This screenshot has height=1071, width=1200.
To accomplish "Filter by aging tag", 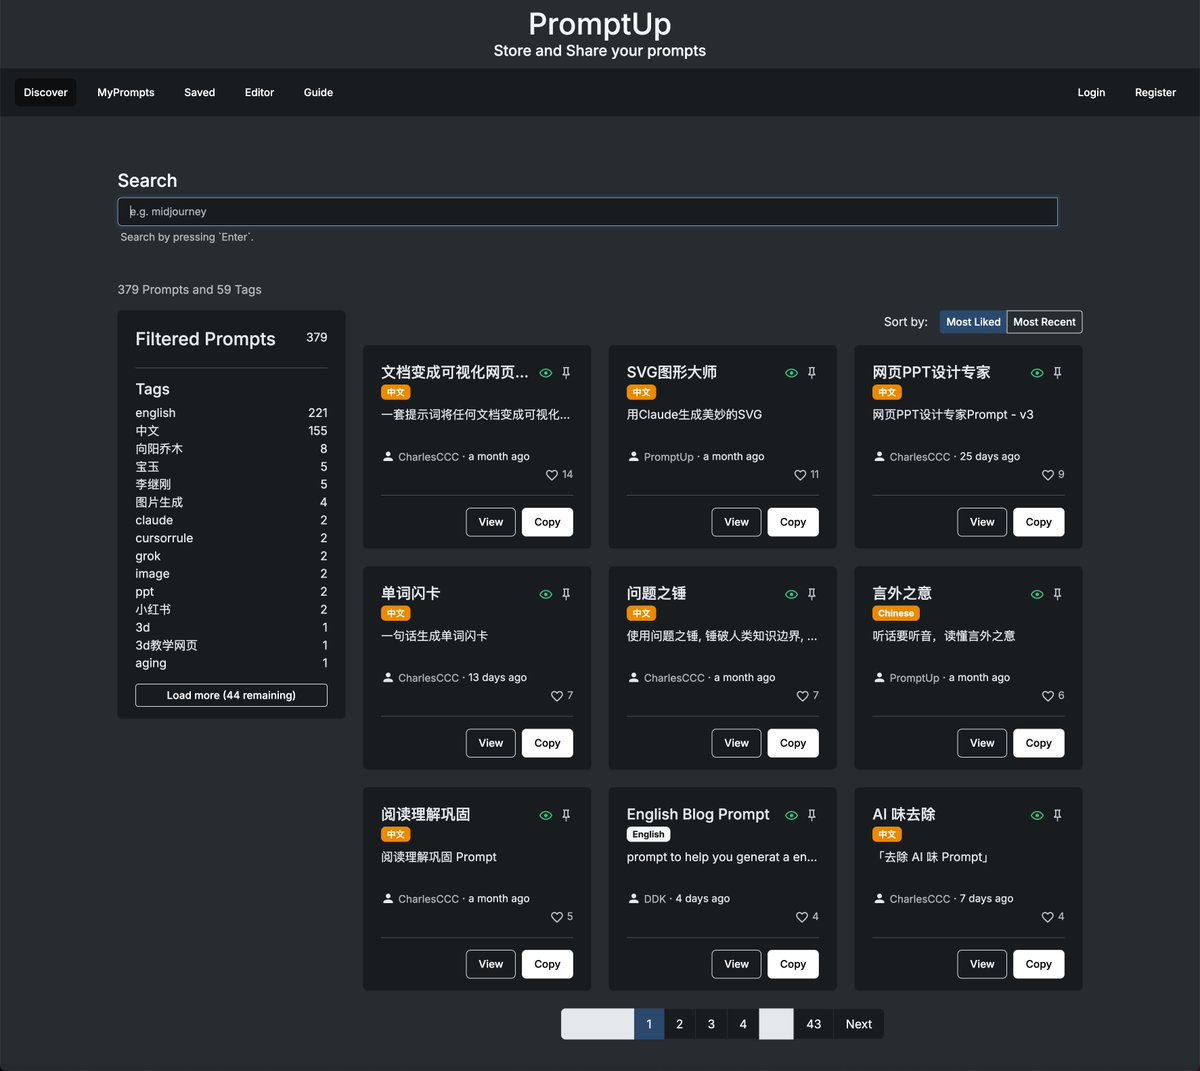I will (231, 663).
